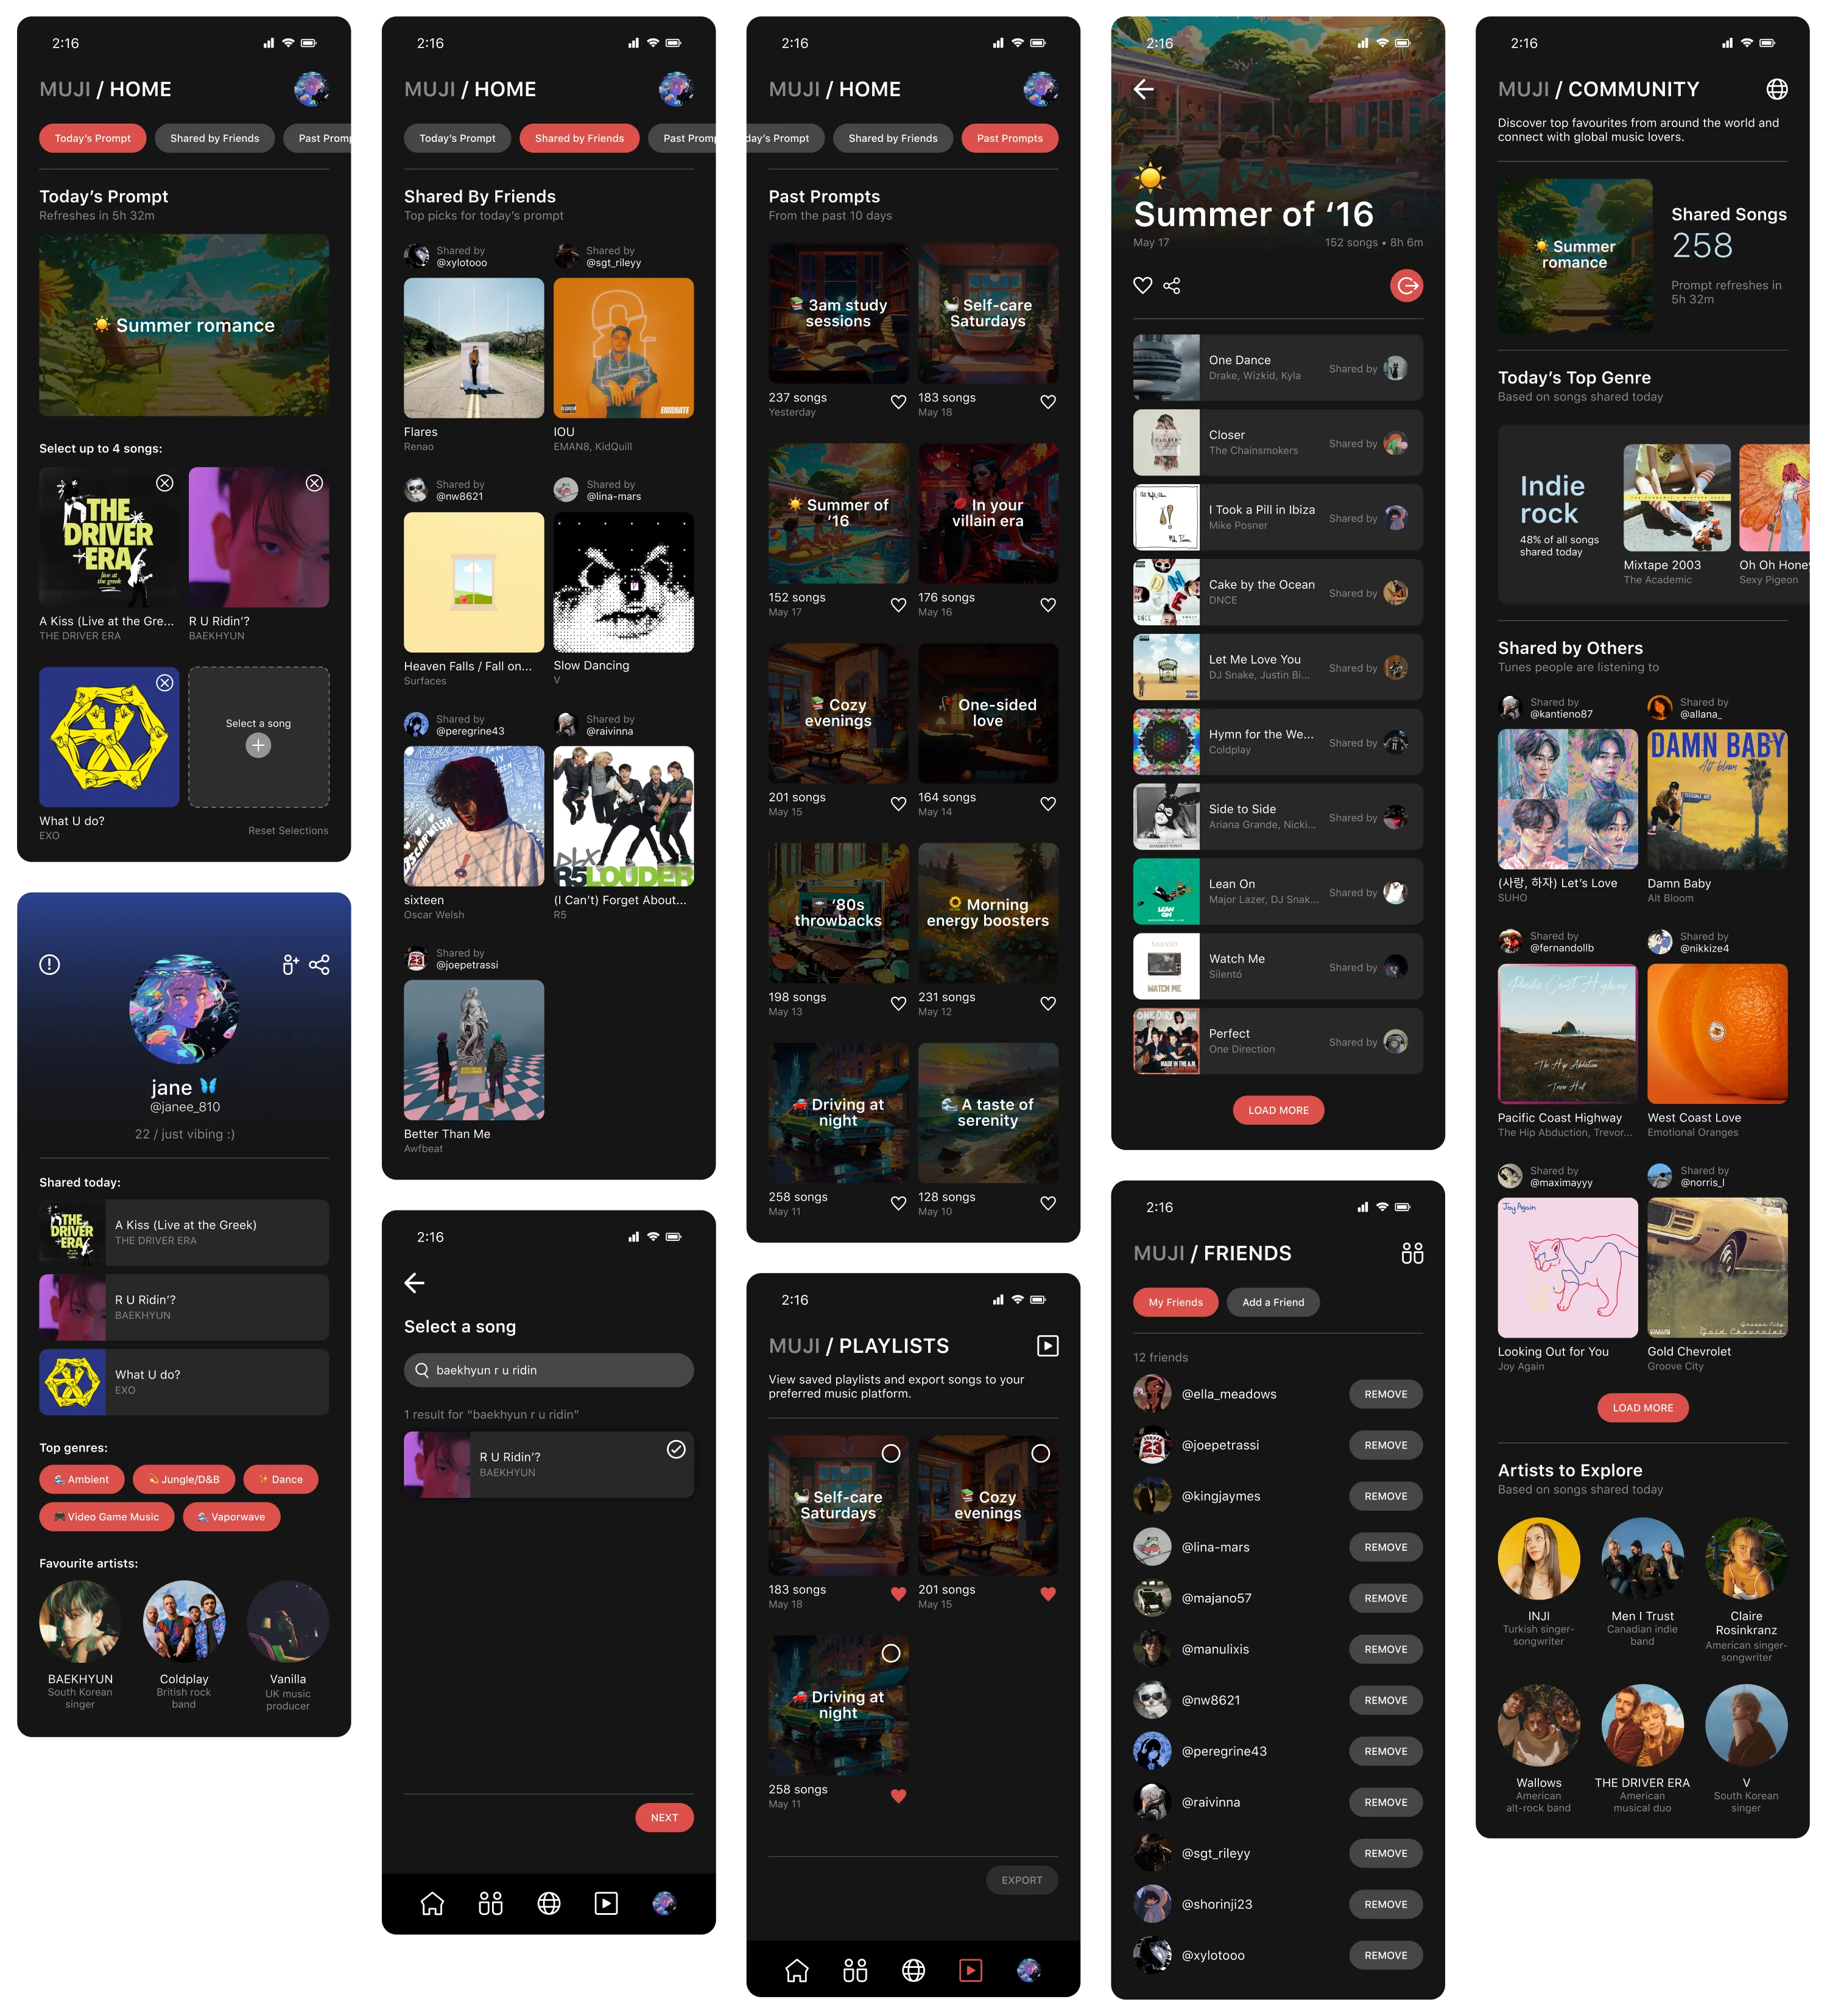Click the friends icon beside the FRIENDS title
The image size is (1827, 2016).
coord(1412,1253)
